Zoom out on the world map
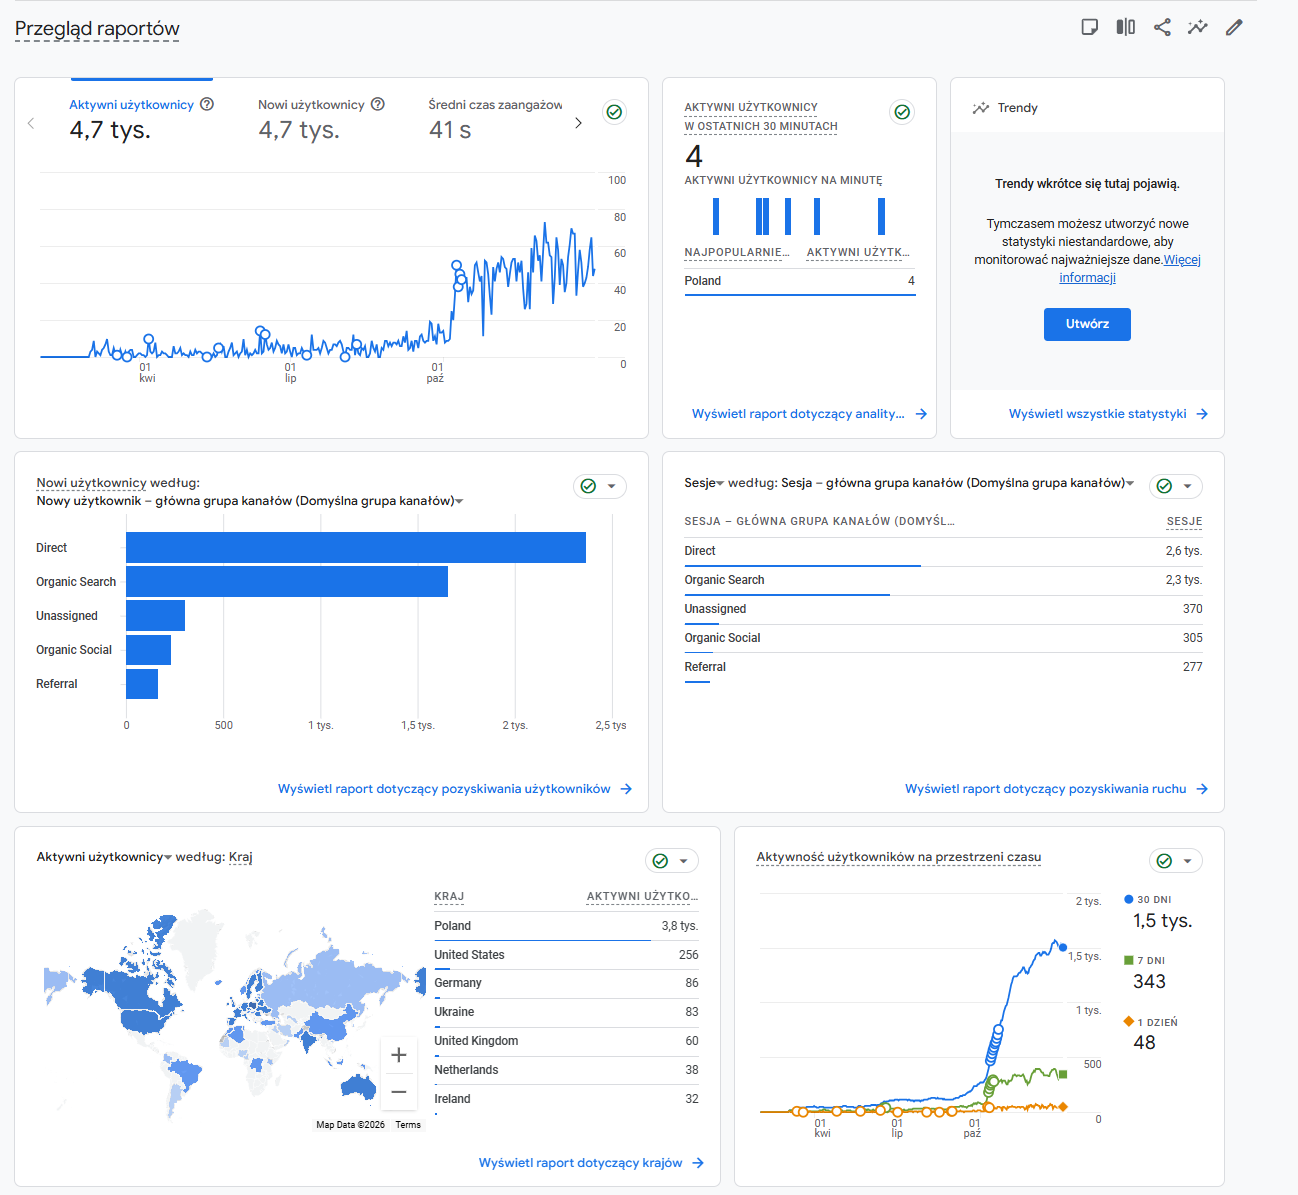Screen dimensions: 1298x1195 click(399, 1091)
